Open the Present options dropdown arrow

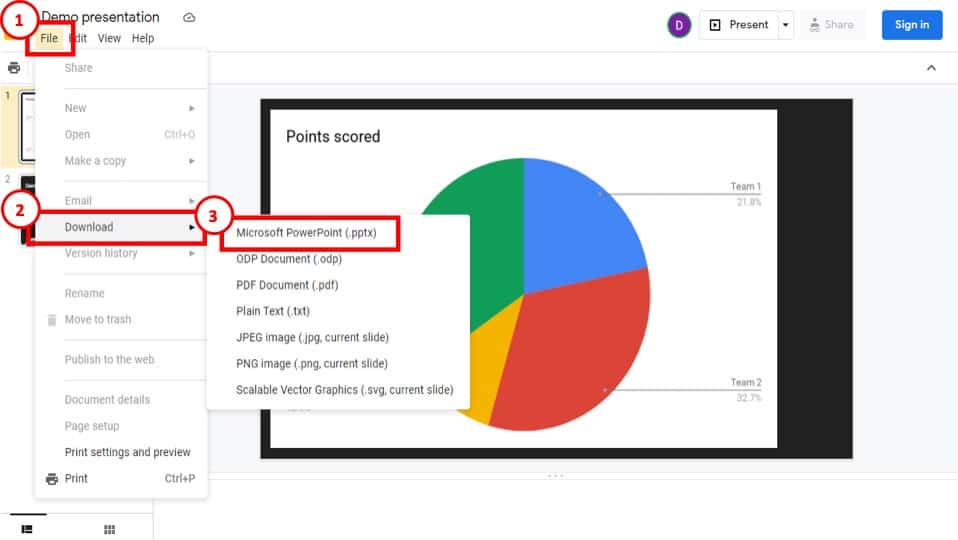point(786,25)
